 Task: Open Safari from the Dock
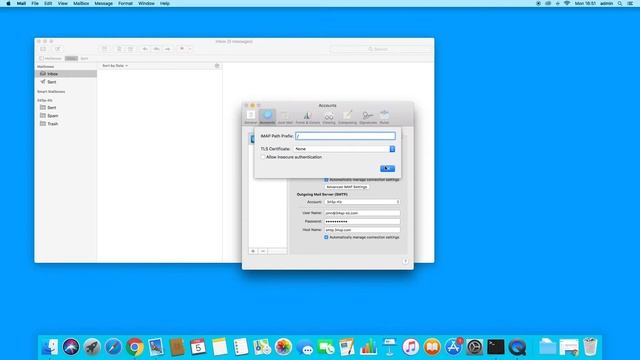pos(113,347)
